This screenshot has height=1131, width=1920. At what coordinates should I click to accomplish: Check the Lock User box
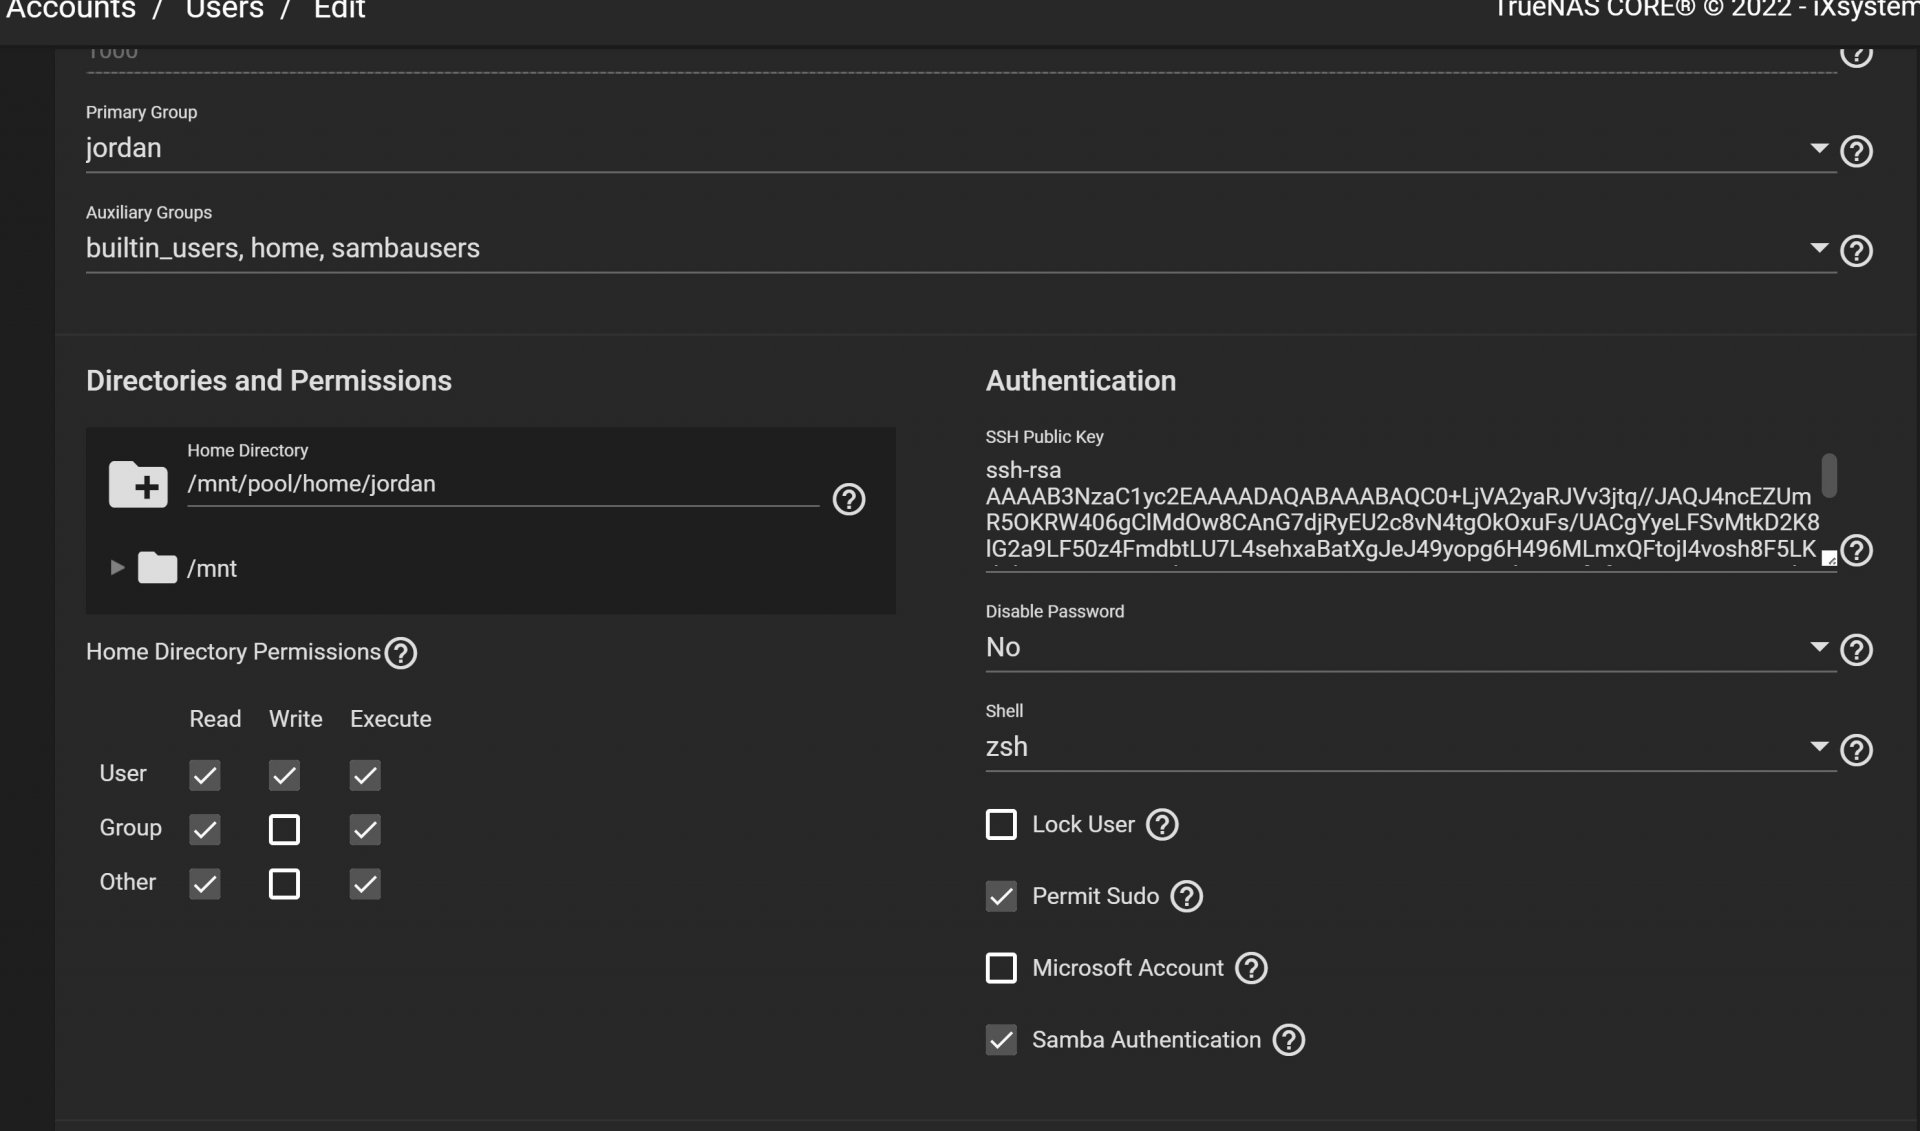[x=1001, y=825]
